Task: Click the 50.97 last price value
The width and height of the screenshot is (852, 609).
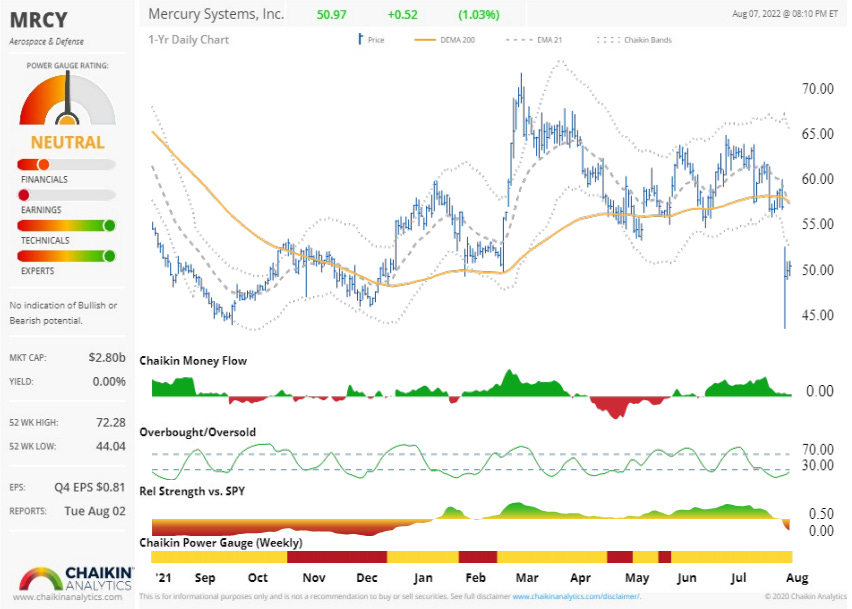Action: [x=331, y=15]
